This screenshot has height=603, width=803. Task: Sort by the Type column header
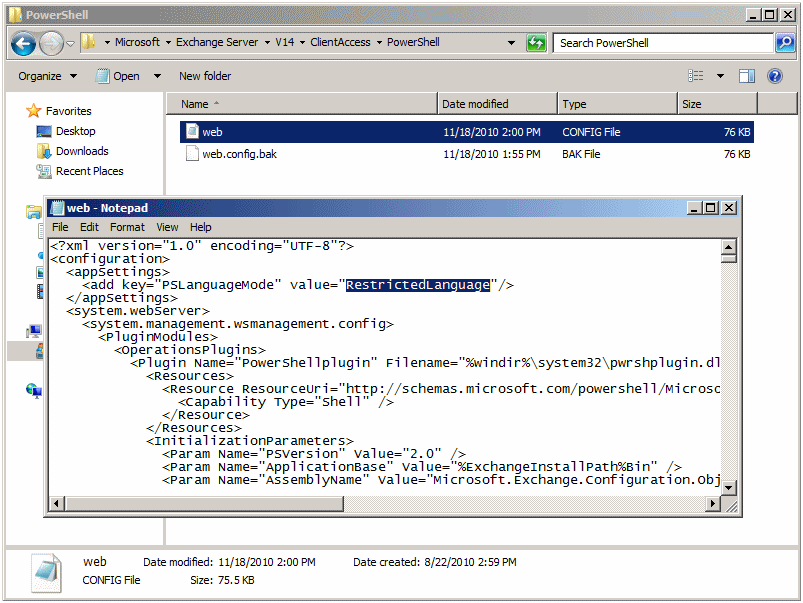[x=618, y=104]
